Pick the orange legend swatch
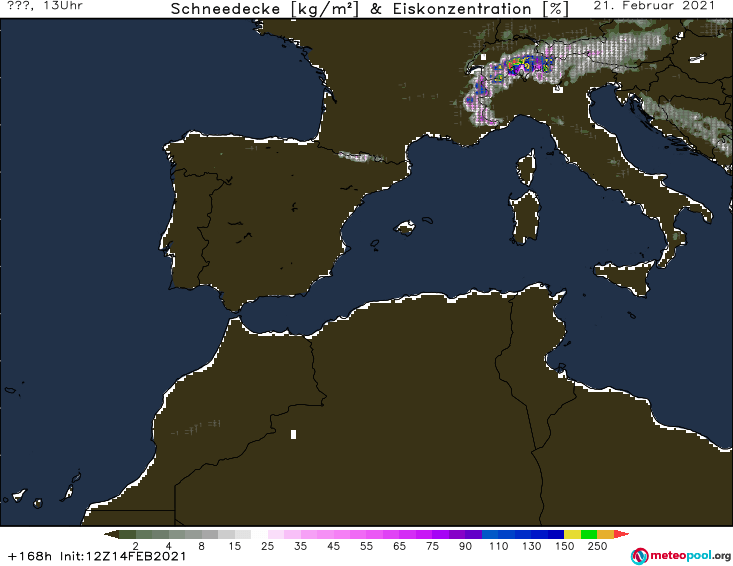This screenshot has height=566, width=733. click(x=605, y=534)
